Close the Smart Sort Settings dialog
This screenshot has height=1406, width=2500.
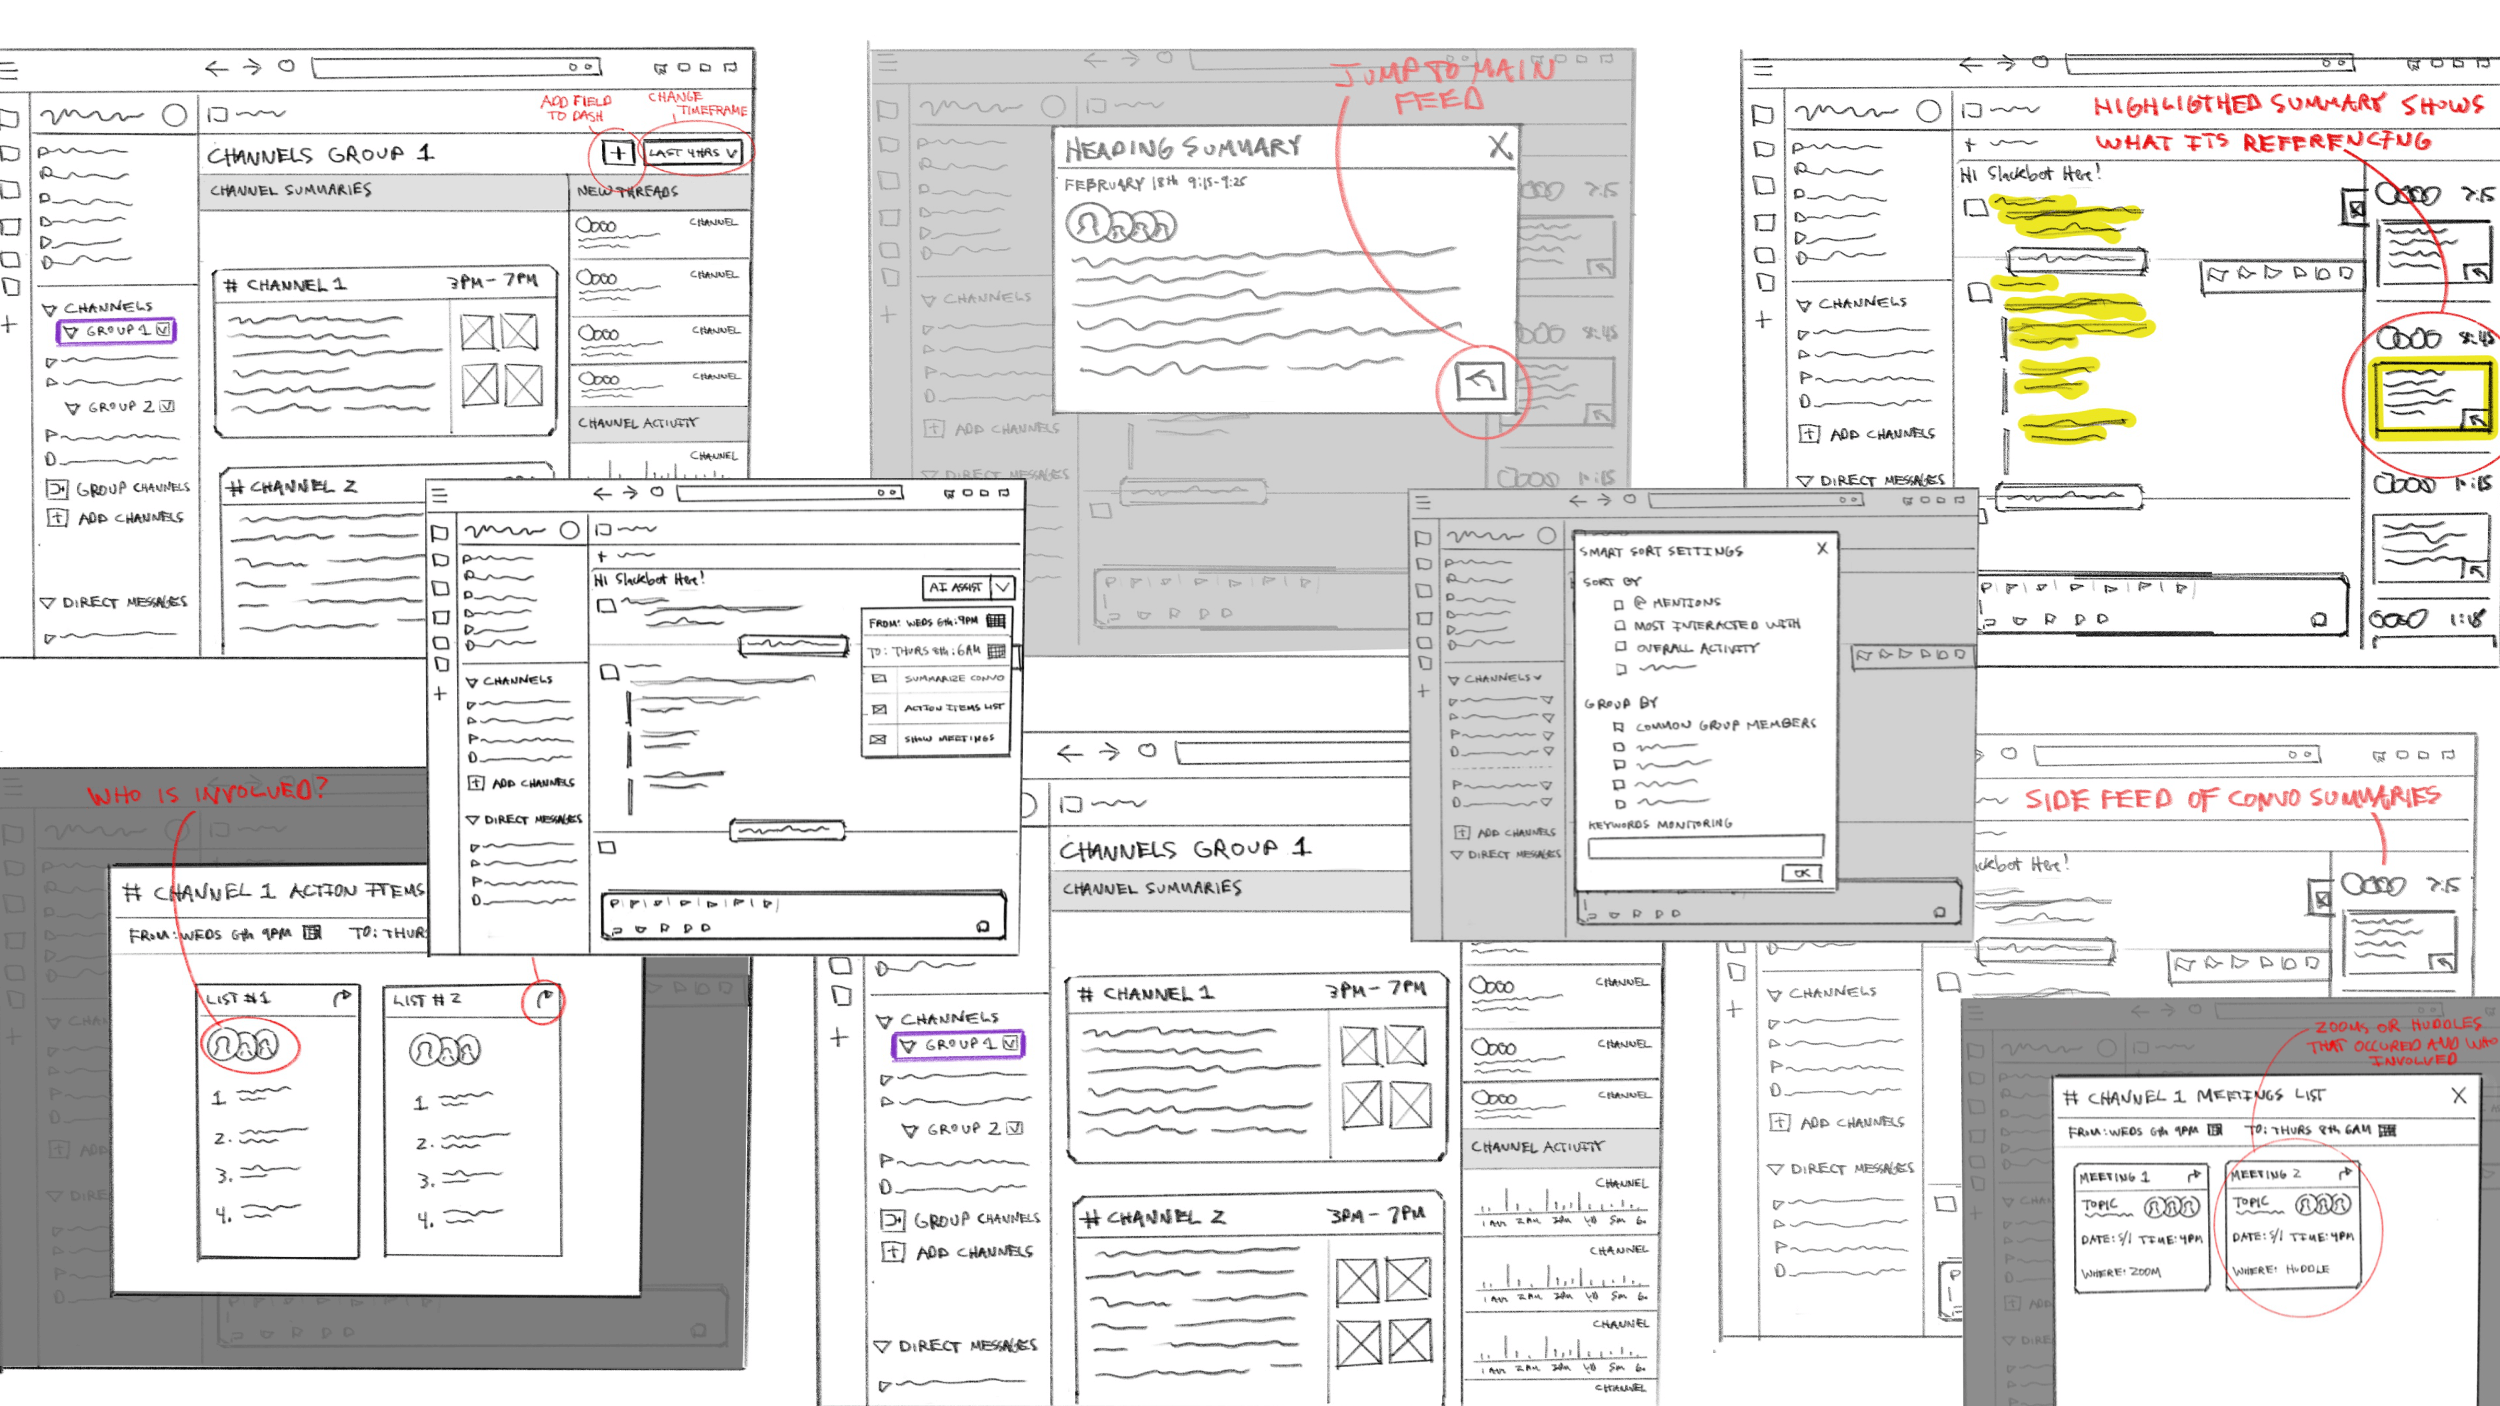click(x=1822, y=548)
